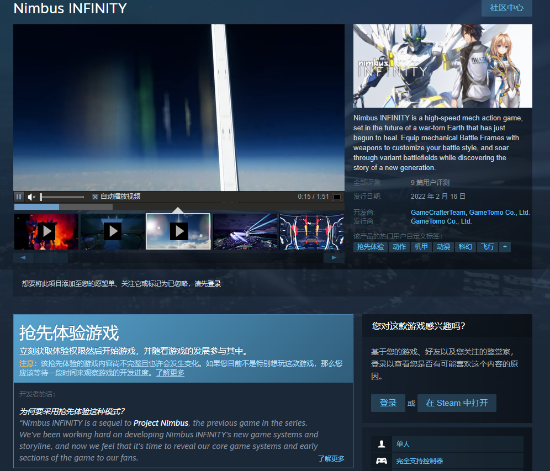The width and height of the screenshot is (550, 471).
Task: Click the single-player person icon
Action: 382,444
